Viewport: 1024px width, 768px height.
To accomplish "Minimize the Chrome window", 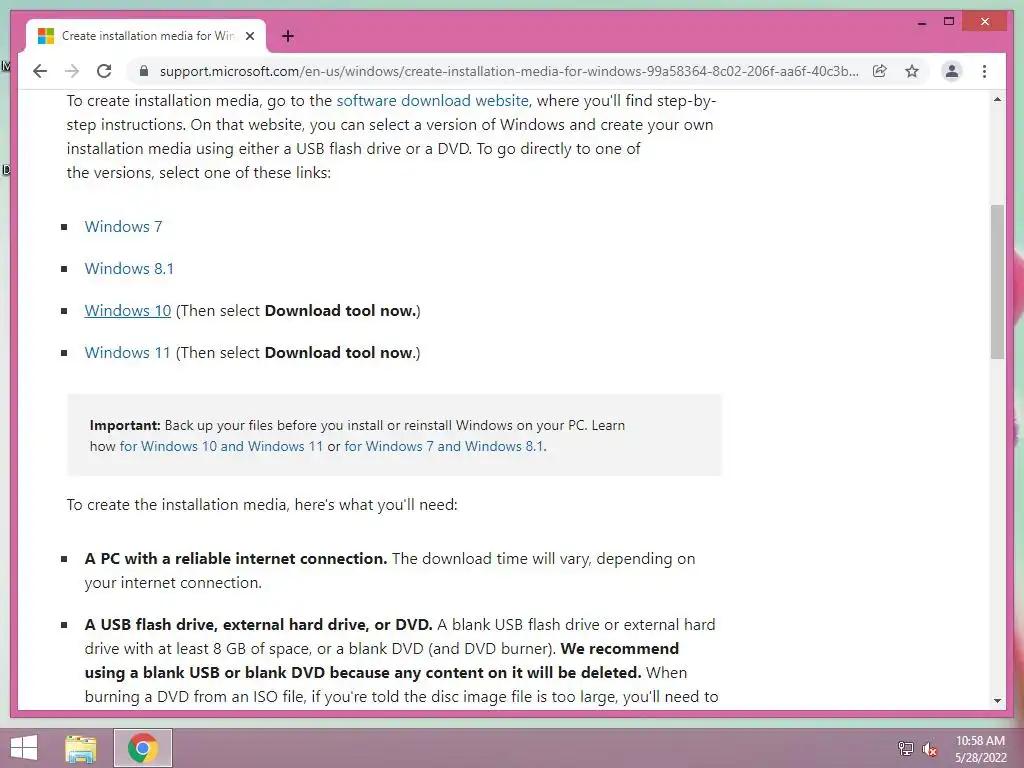I will (x=921, y=22).
